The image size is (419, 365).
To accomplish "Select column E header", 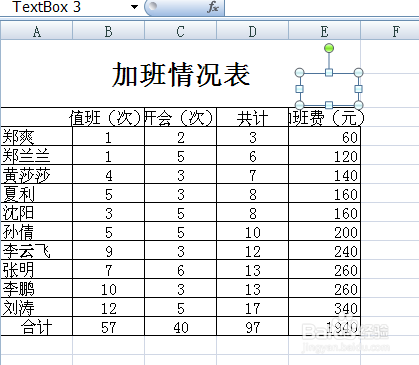I will coord(324,32).
